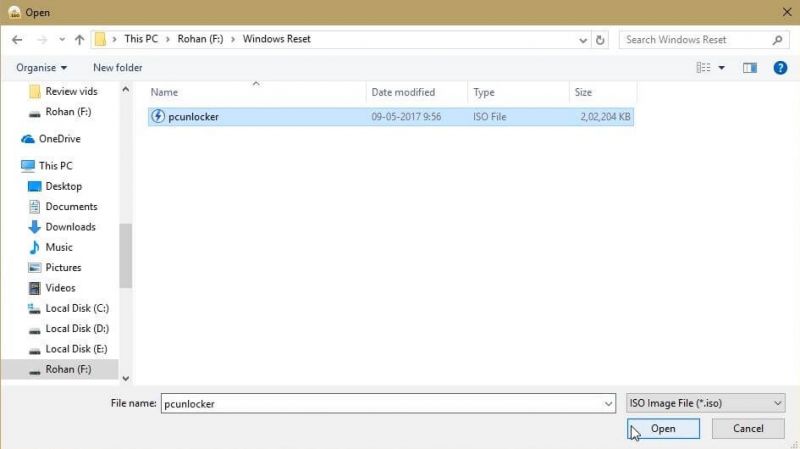Select the pcunlocker ISO file
800x449 pixels.
(391, 117)
